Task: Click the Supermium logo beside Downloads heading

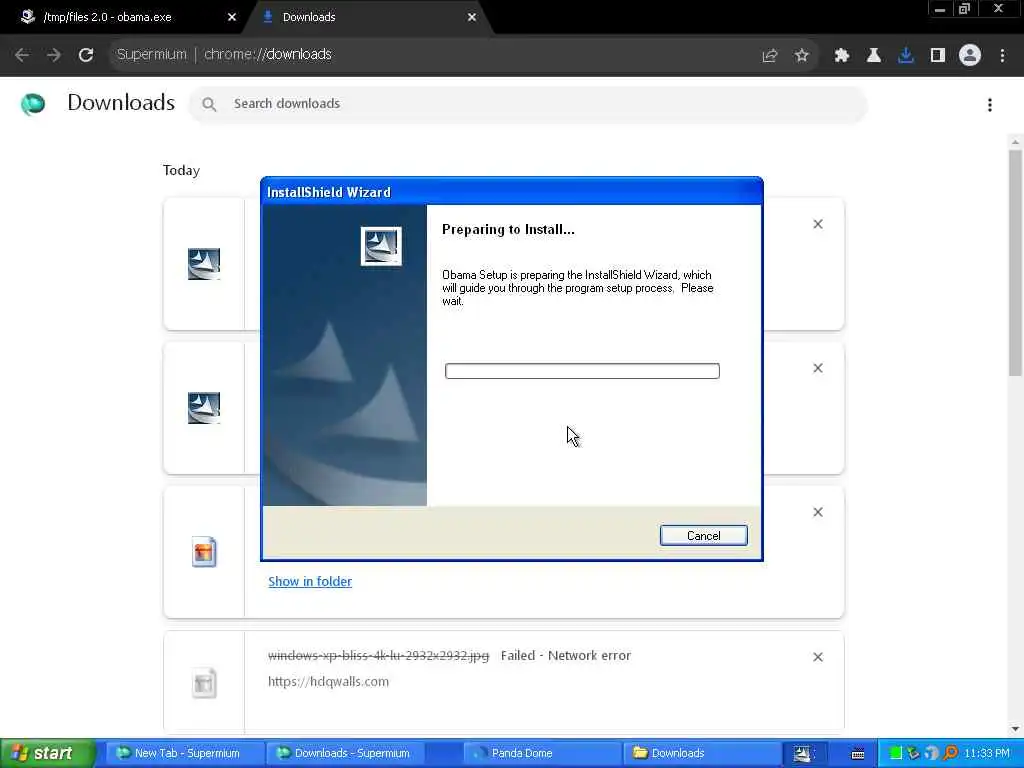Action: click(33, 104)
